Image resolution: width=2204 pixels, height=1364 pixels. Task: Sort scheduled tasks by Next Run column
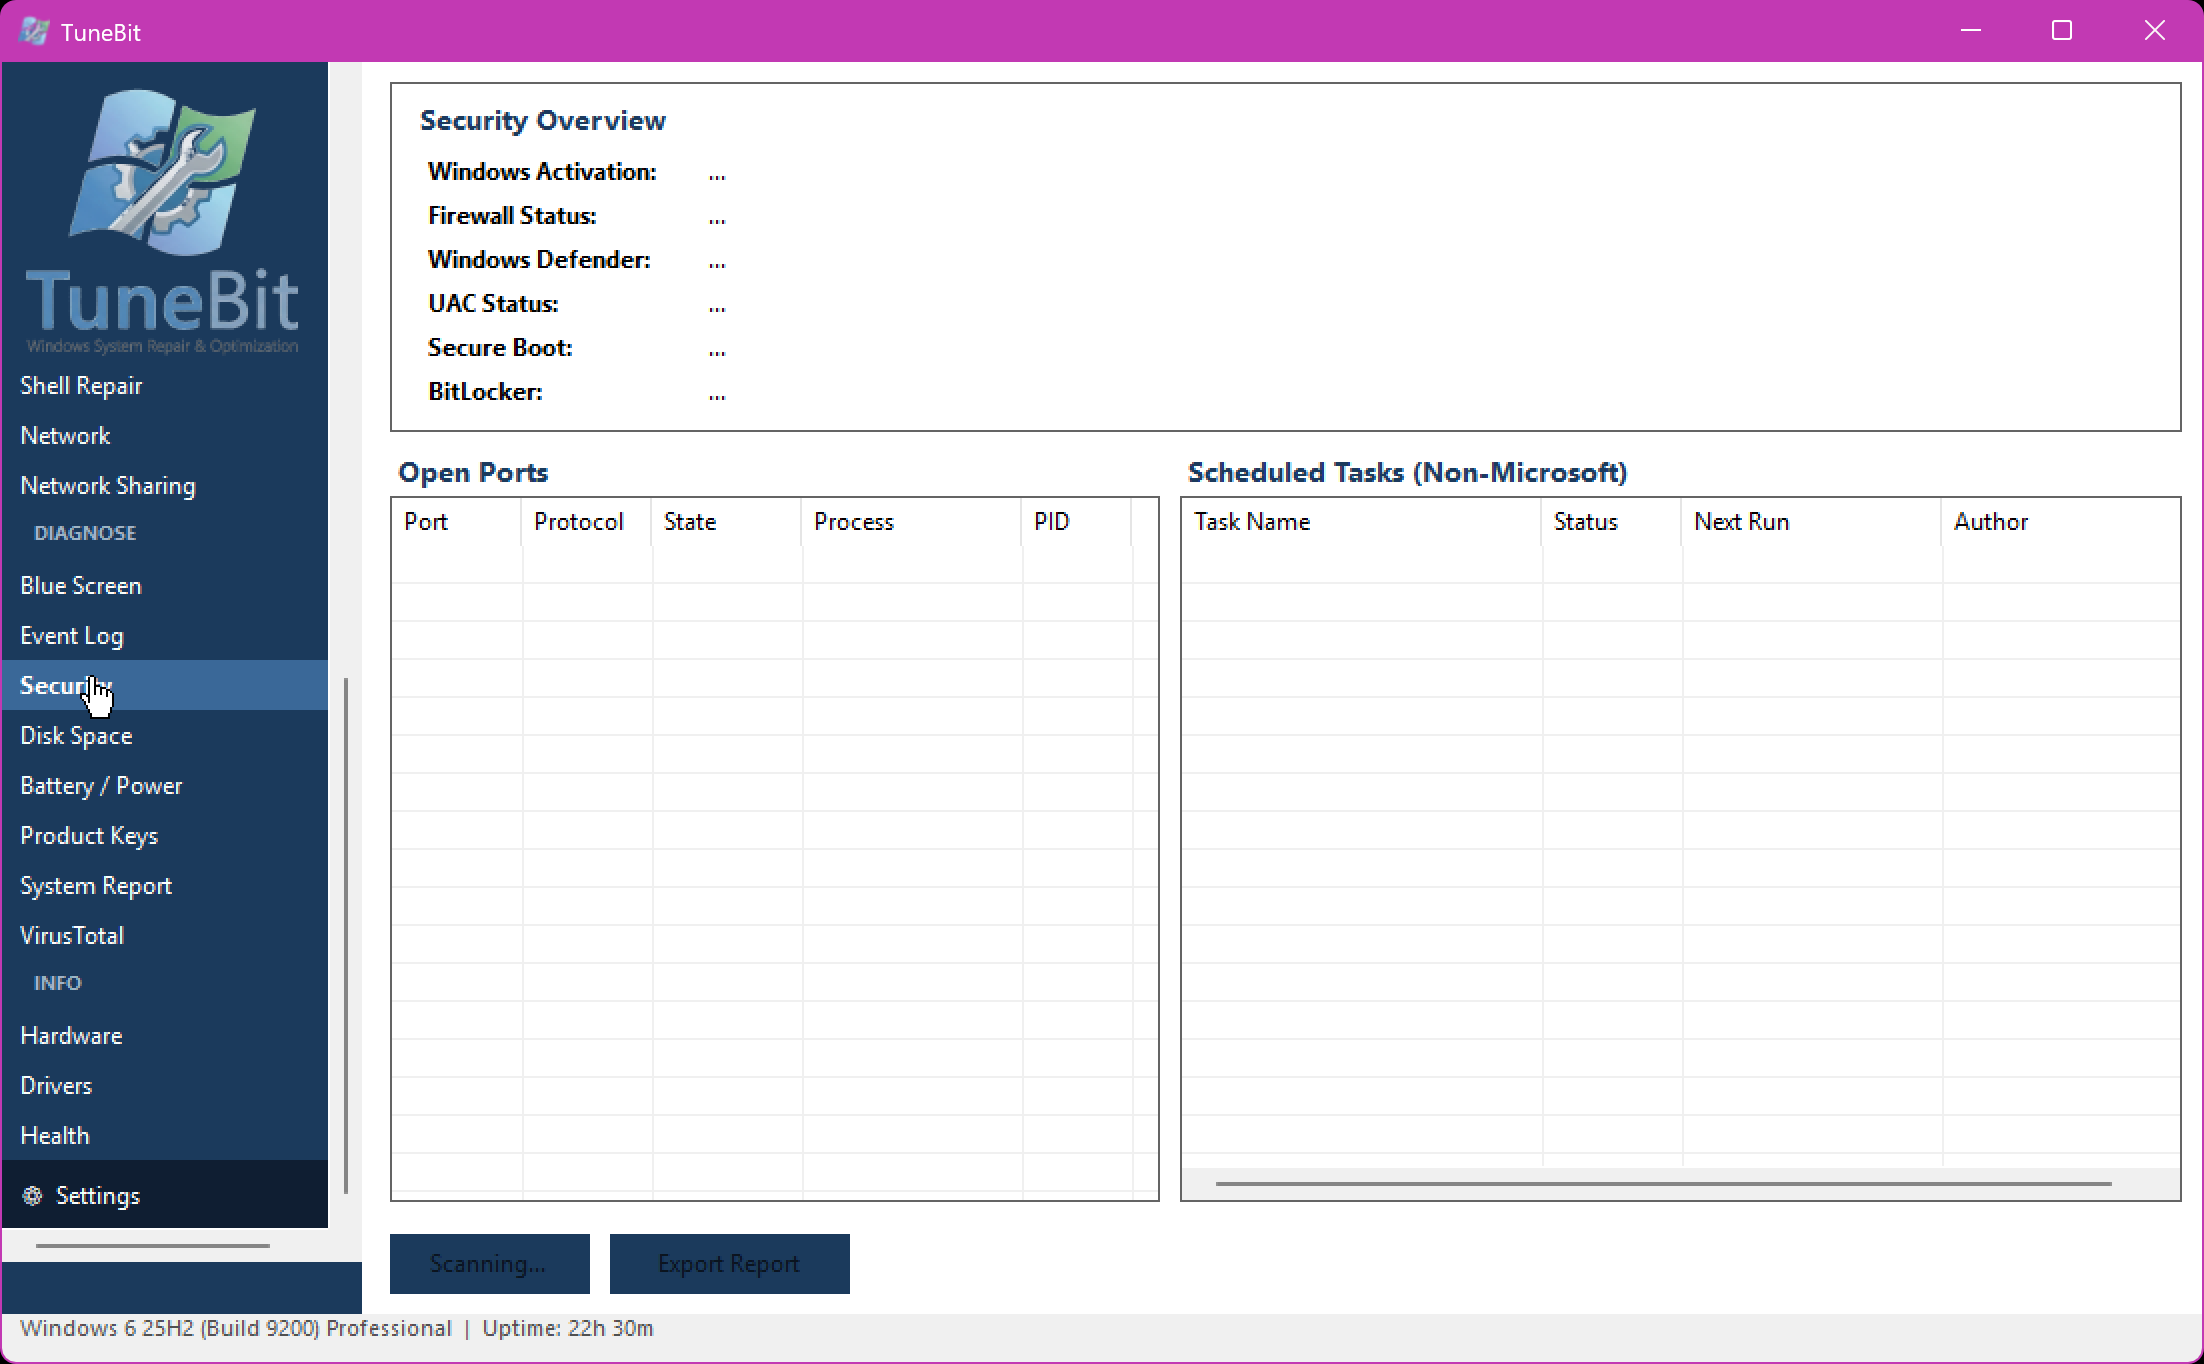[1811, 522]
